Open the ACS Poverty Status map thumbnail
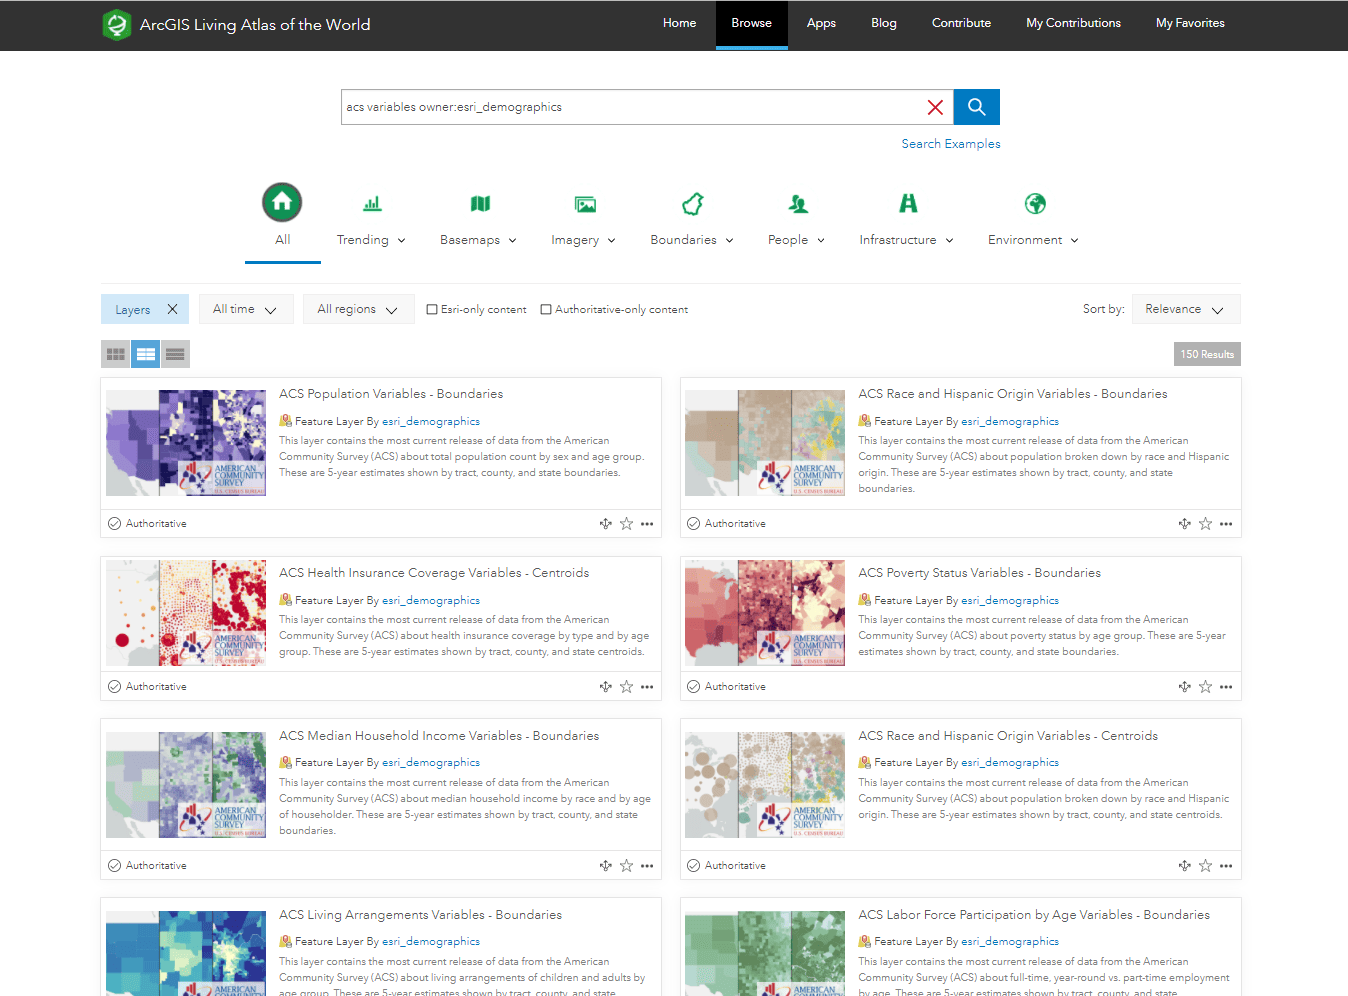Image resolution: width=1348 pixels, height=996 pixels. pos(765,613)
